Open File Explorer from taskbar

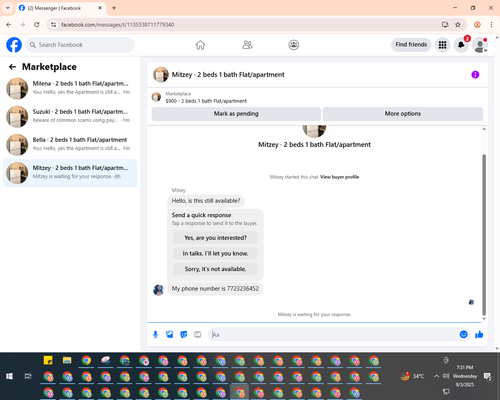click(67, 360)
